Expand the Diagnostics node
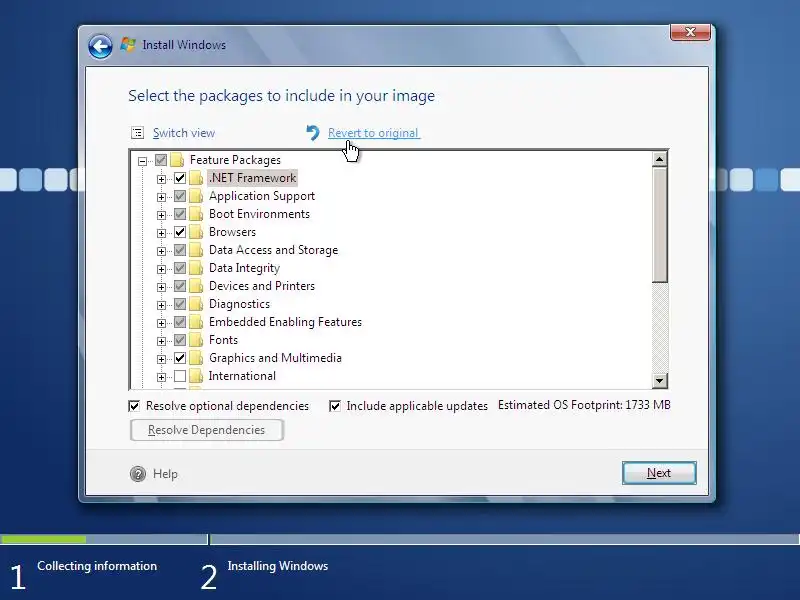Viewport: 800px width, 600px height. click(x=161, y=305)
